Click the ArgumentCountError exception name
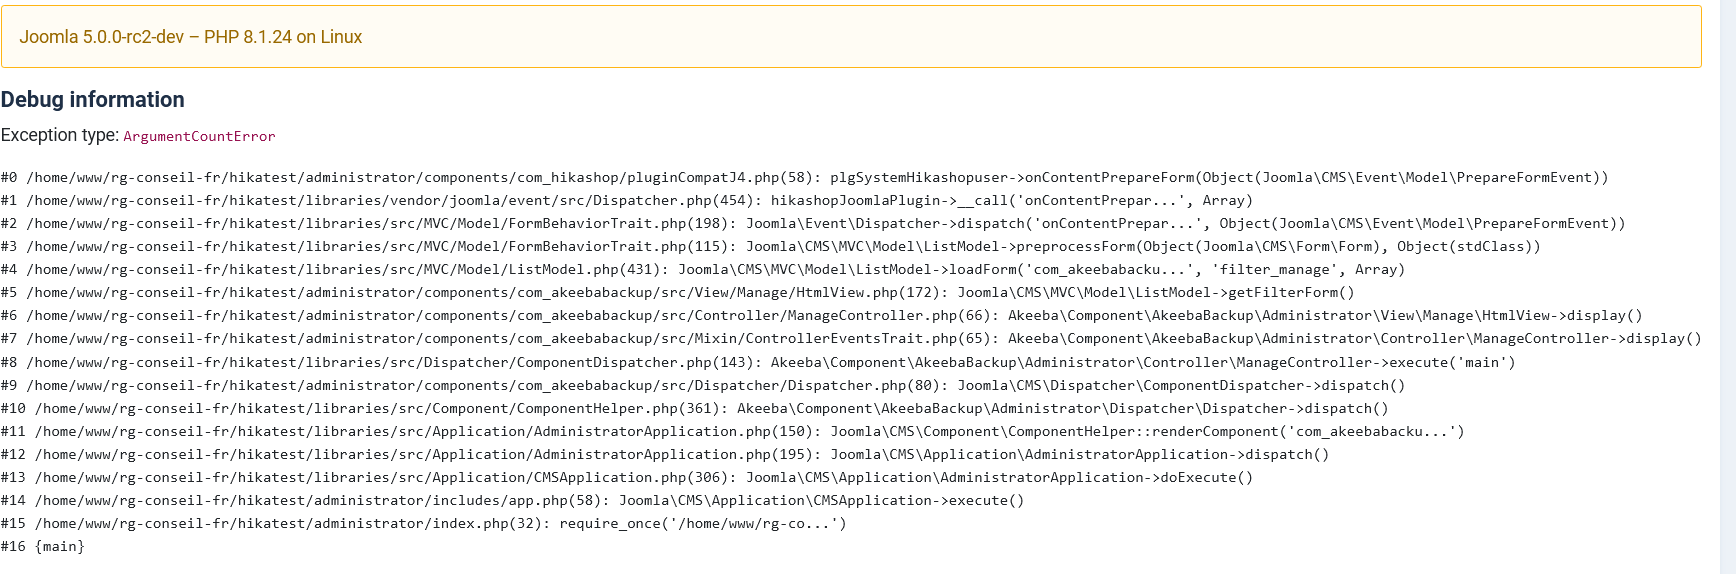 199,136
